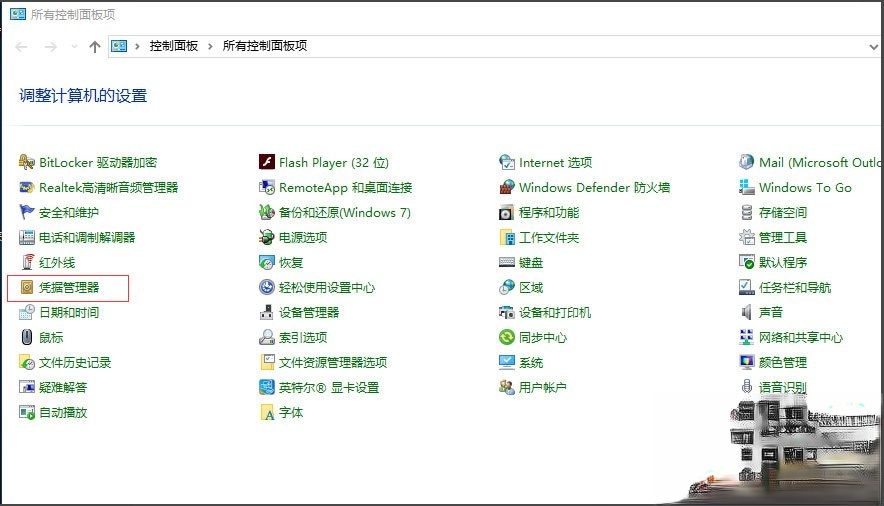
Task: Click the 网络和共享中心 link text
Action: pos(801,338)
